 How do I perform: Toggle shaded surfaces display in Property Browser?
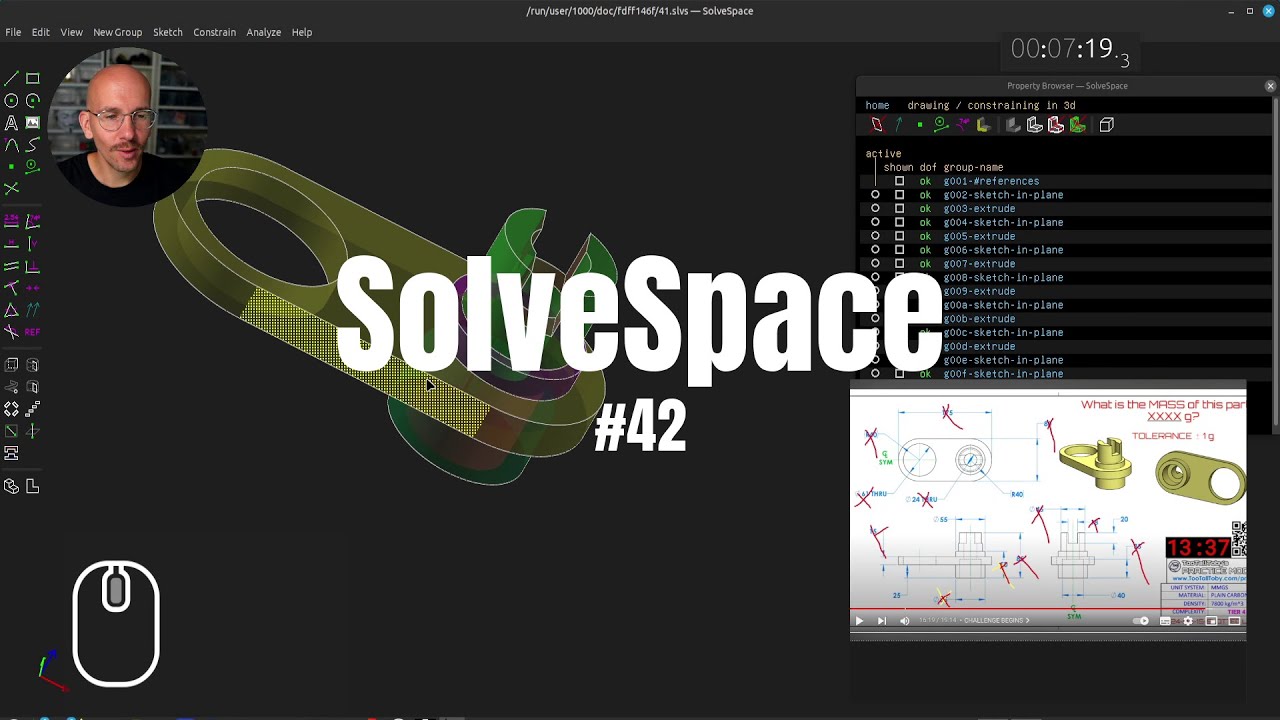tap(1013, 125)
